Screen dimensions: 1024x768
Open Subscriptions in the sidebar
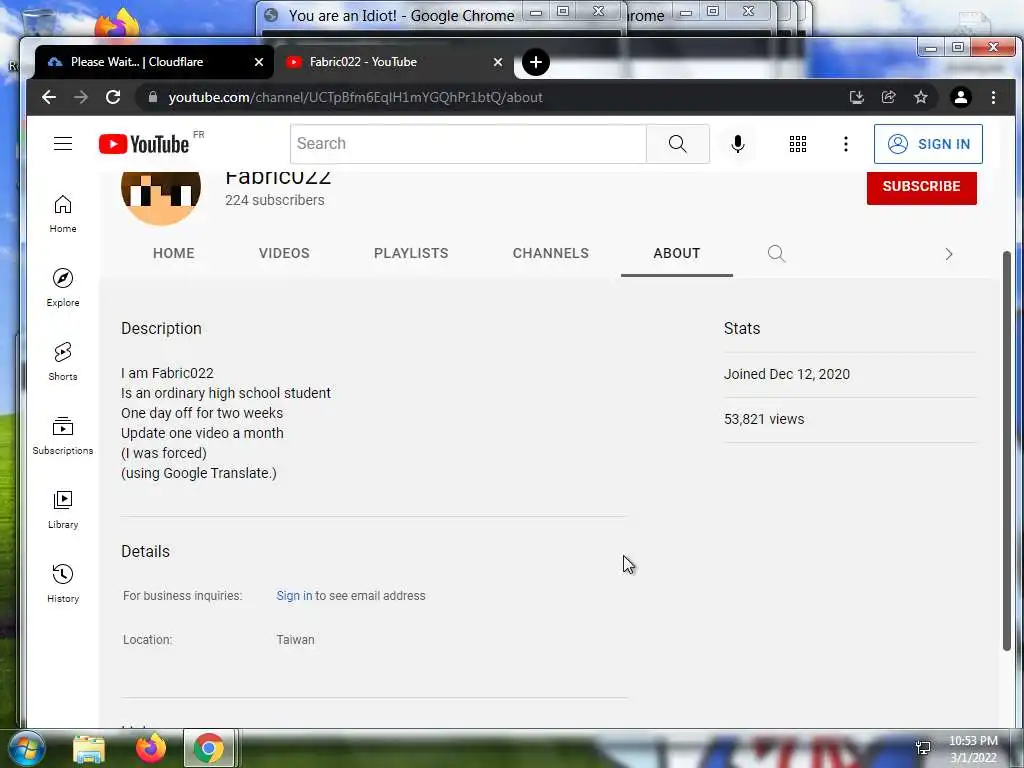tap(63, 436)
